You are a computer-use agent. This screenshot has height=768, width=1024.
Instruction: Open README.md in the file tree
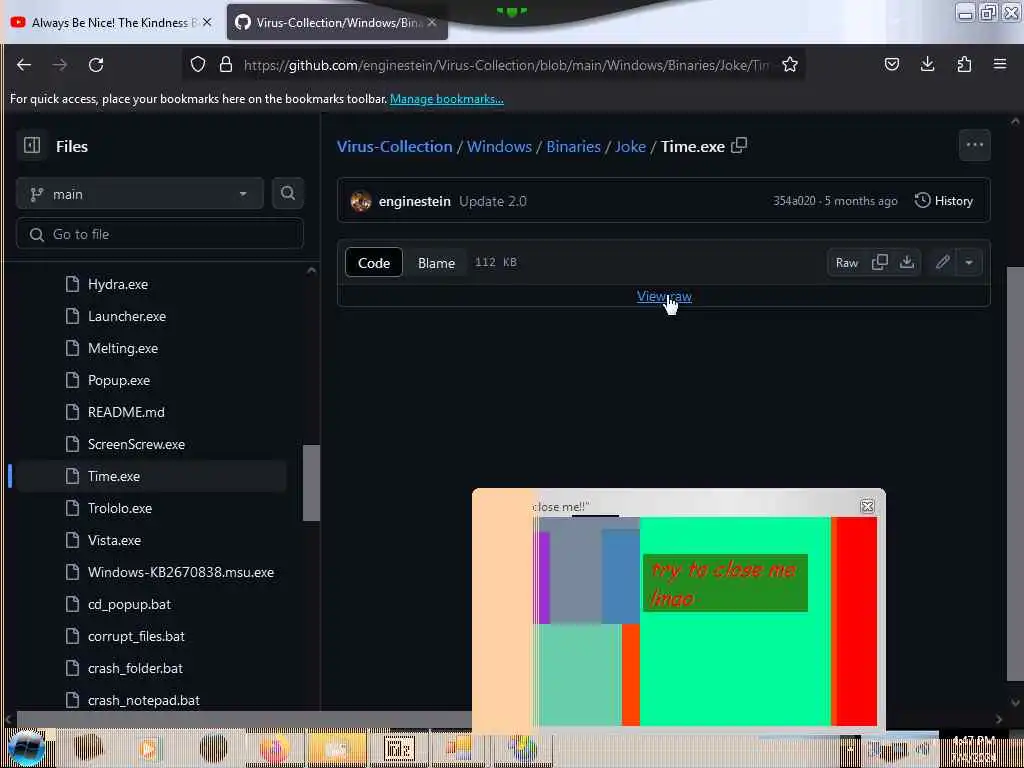pyautogui.click(x=126, y=413)
